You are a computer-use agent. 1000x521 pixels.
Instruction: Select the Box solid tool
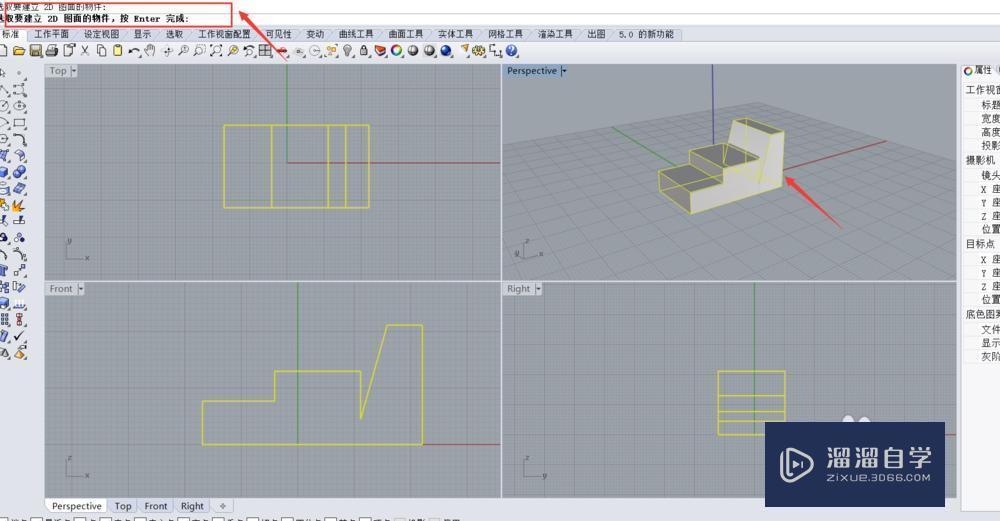[x=5, y=172]
